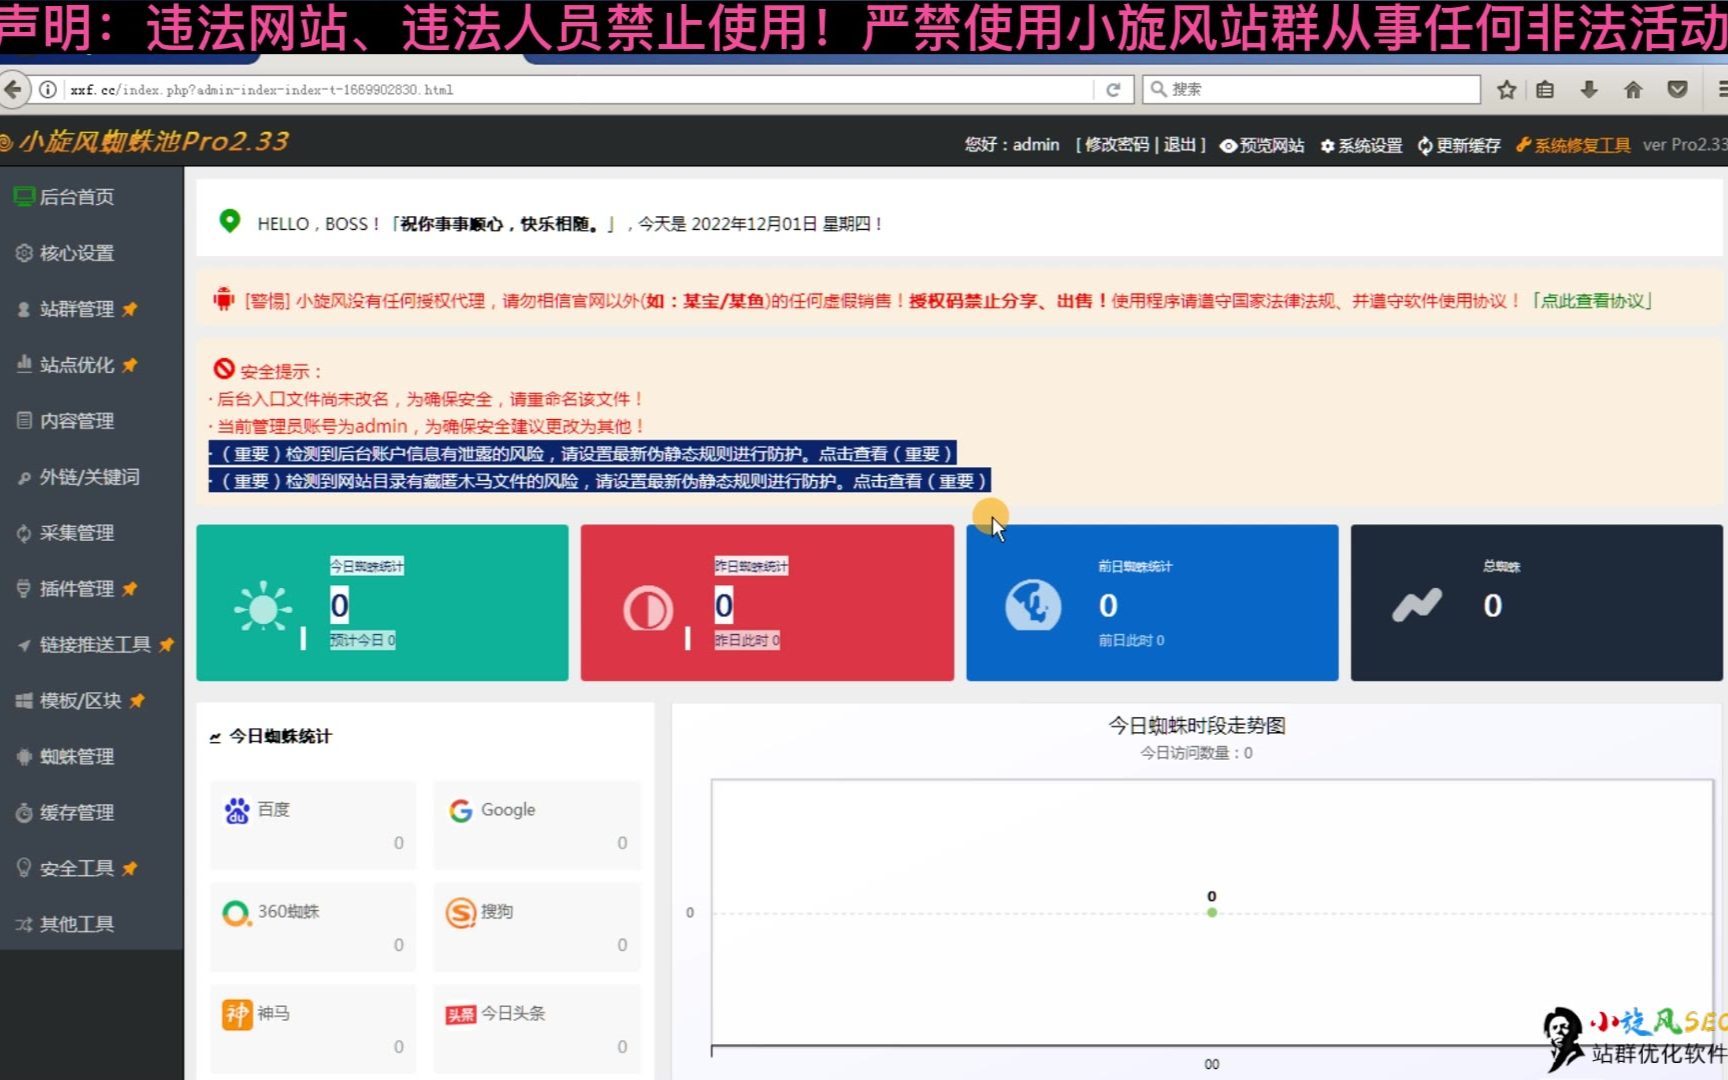Viewport: 1728px width, 1080px height.
Task: Click the browser back arrow button
Action: (13, 90)
